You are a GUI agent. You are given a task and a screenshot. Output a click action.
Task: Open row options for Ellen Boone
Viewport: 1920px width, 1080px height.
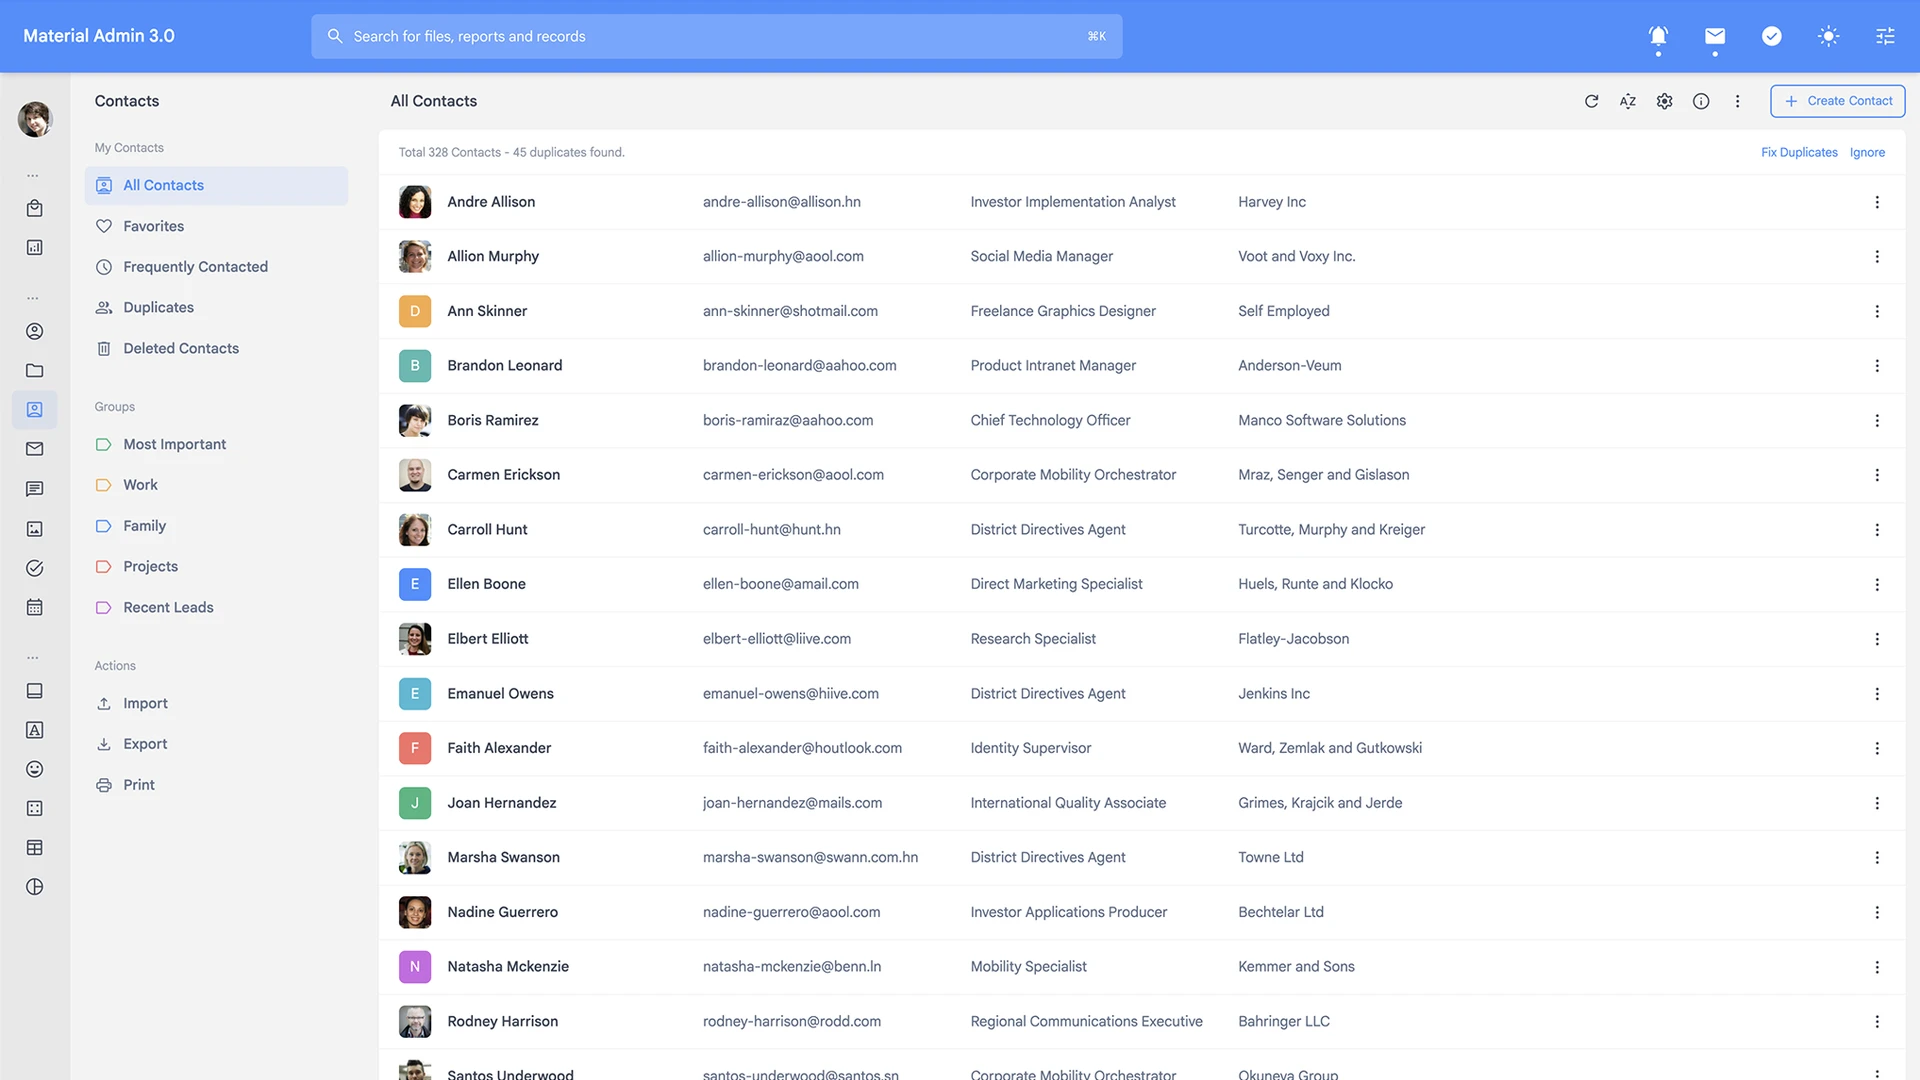(x=1876, y=584)
